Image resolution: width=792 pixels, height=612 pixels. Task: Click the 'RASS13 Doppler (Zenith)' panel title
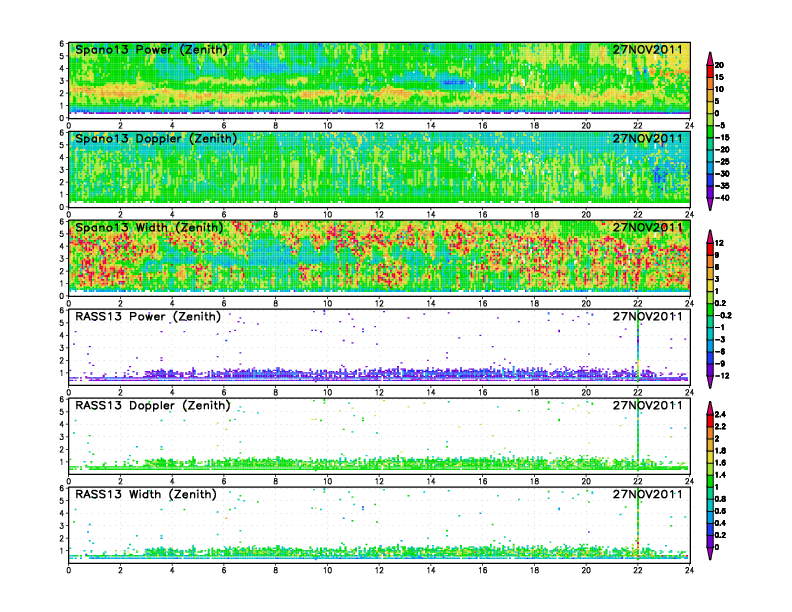point(152,405)
